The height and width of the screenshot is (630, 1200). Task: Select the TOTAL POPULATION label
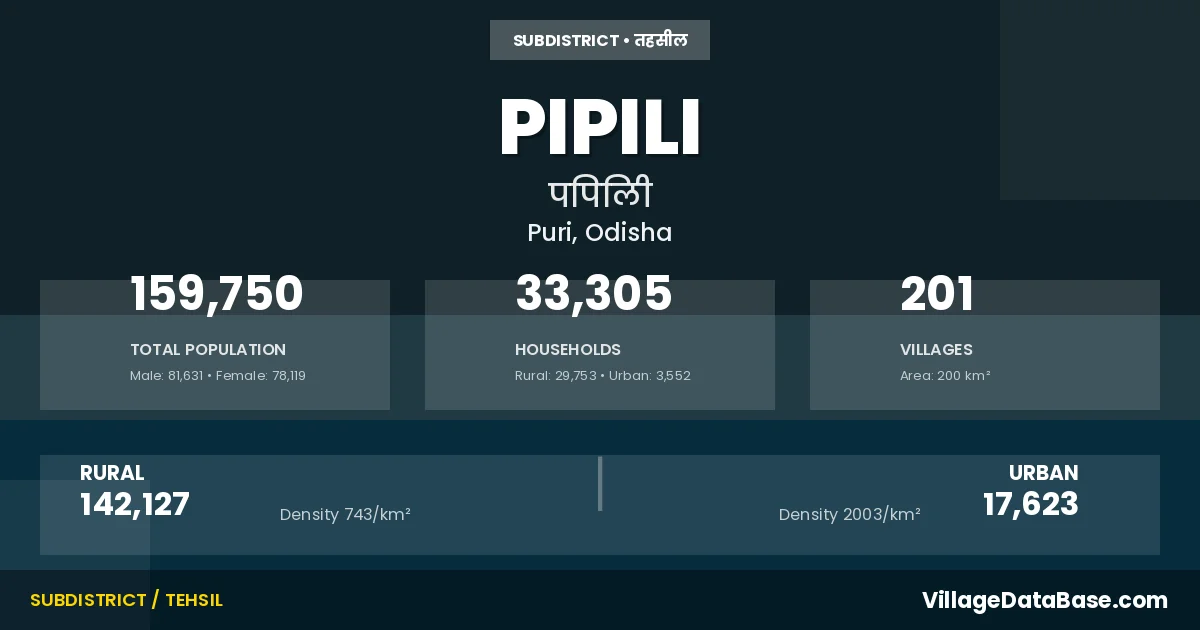click(208, 350)
